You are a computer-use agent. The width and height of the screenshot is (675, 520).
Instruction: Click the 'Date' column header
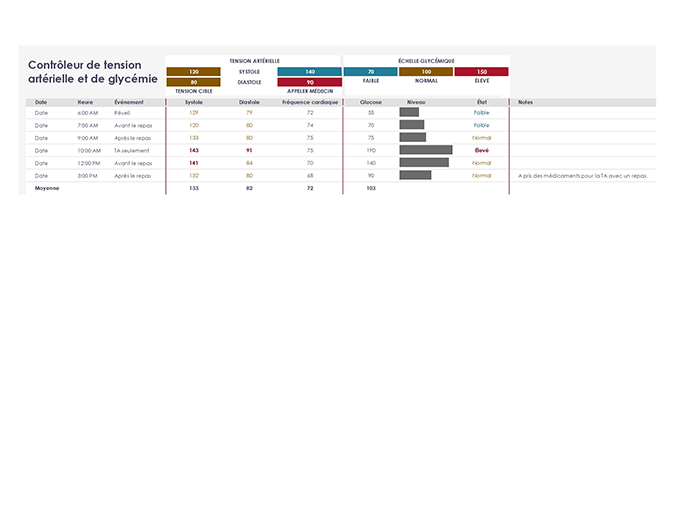point(41,102)
